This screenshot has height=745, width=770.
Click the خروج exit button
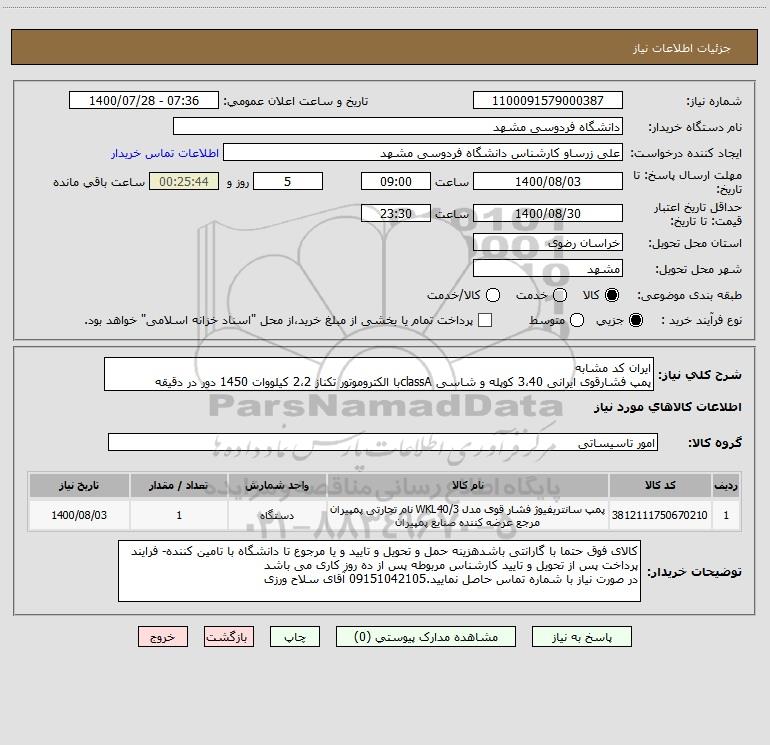[x=163, y=636]
